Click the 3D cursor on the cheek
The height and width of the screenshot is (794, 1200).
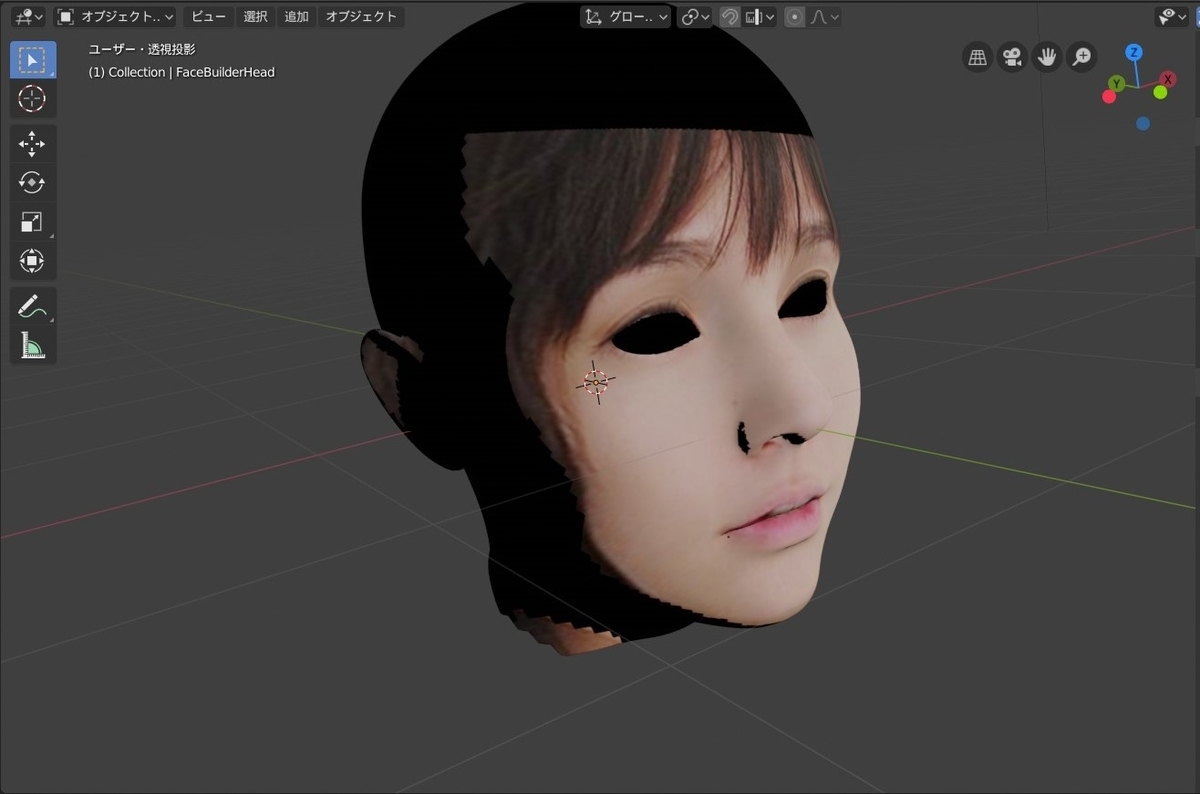coord(596,382)
